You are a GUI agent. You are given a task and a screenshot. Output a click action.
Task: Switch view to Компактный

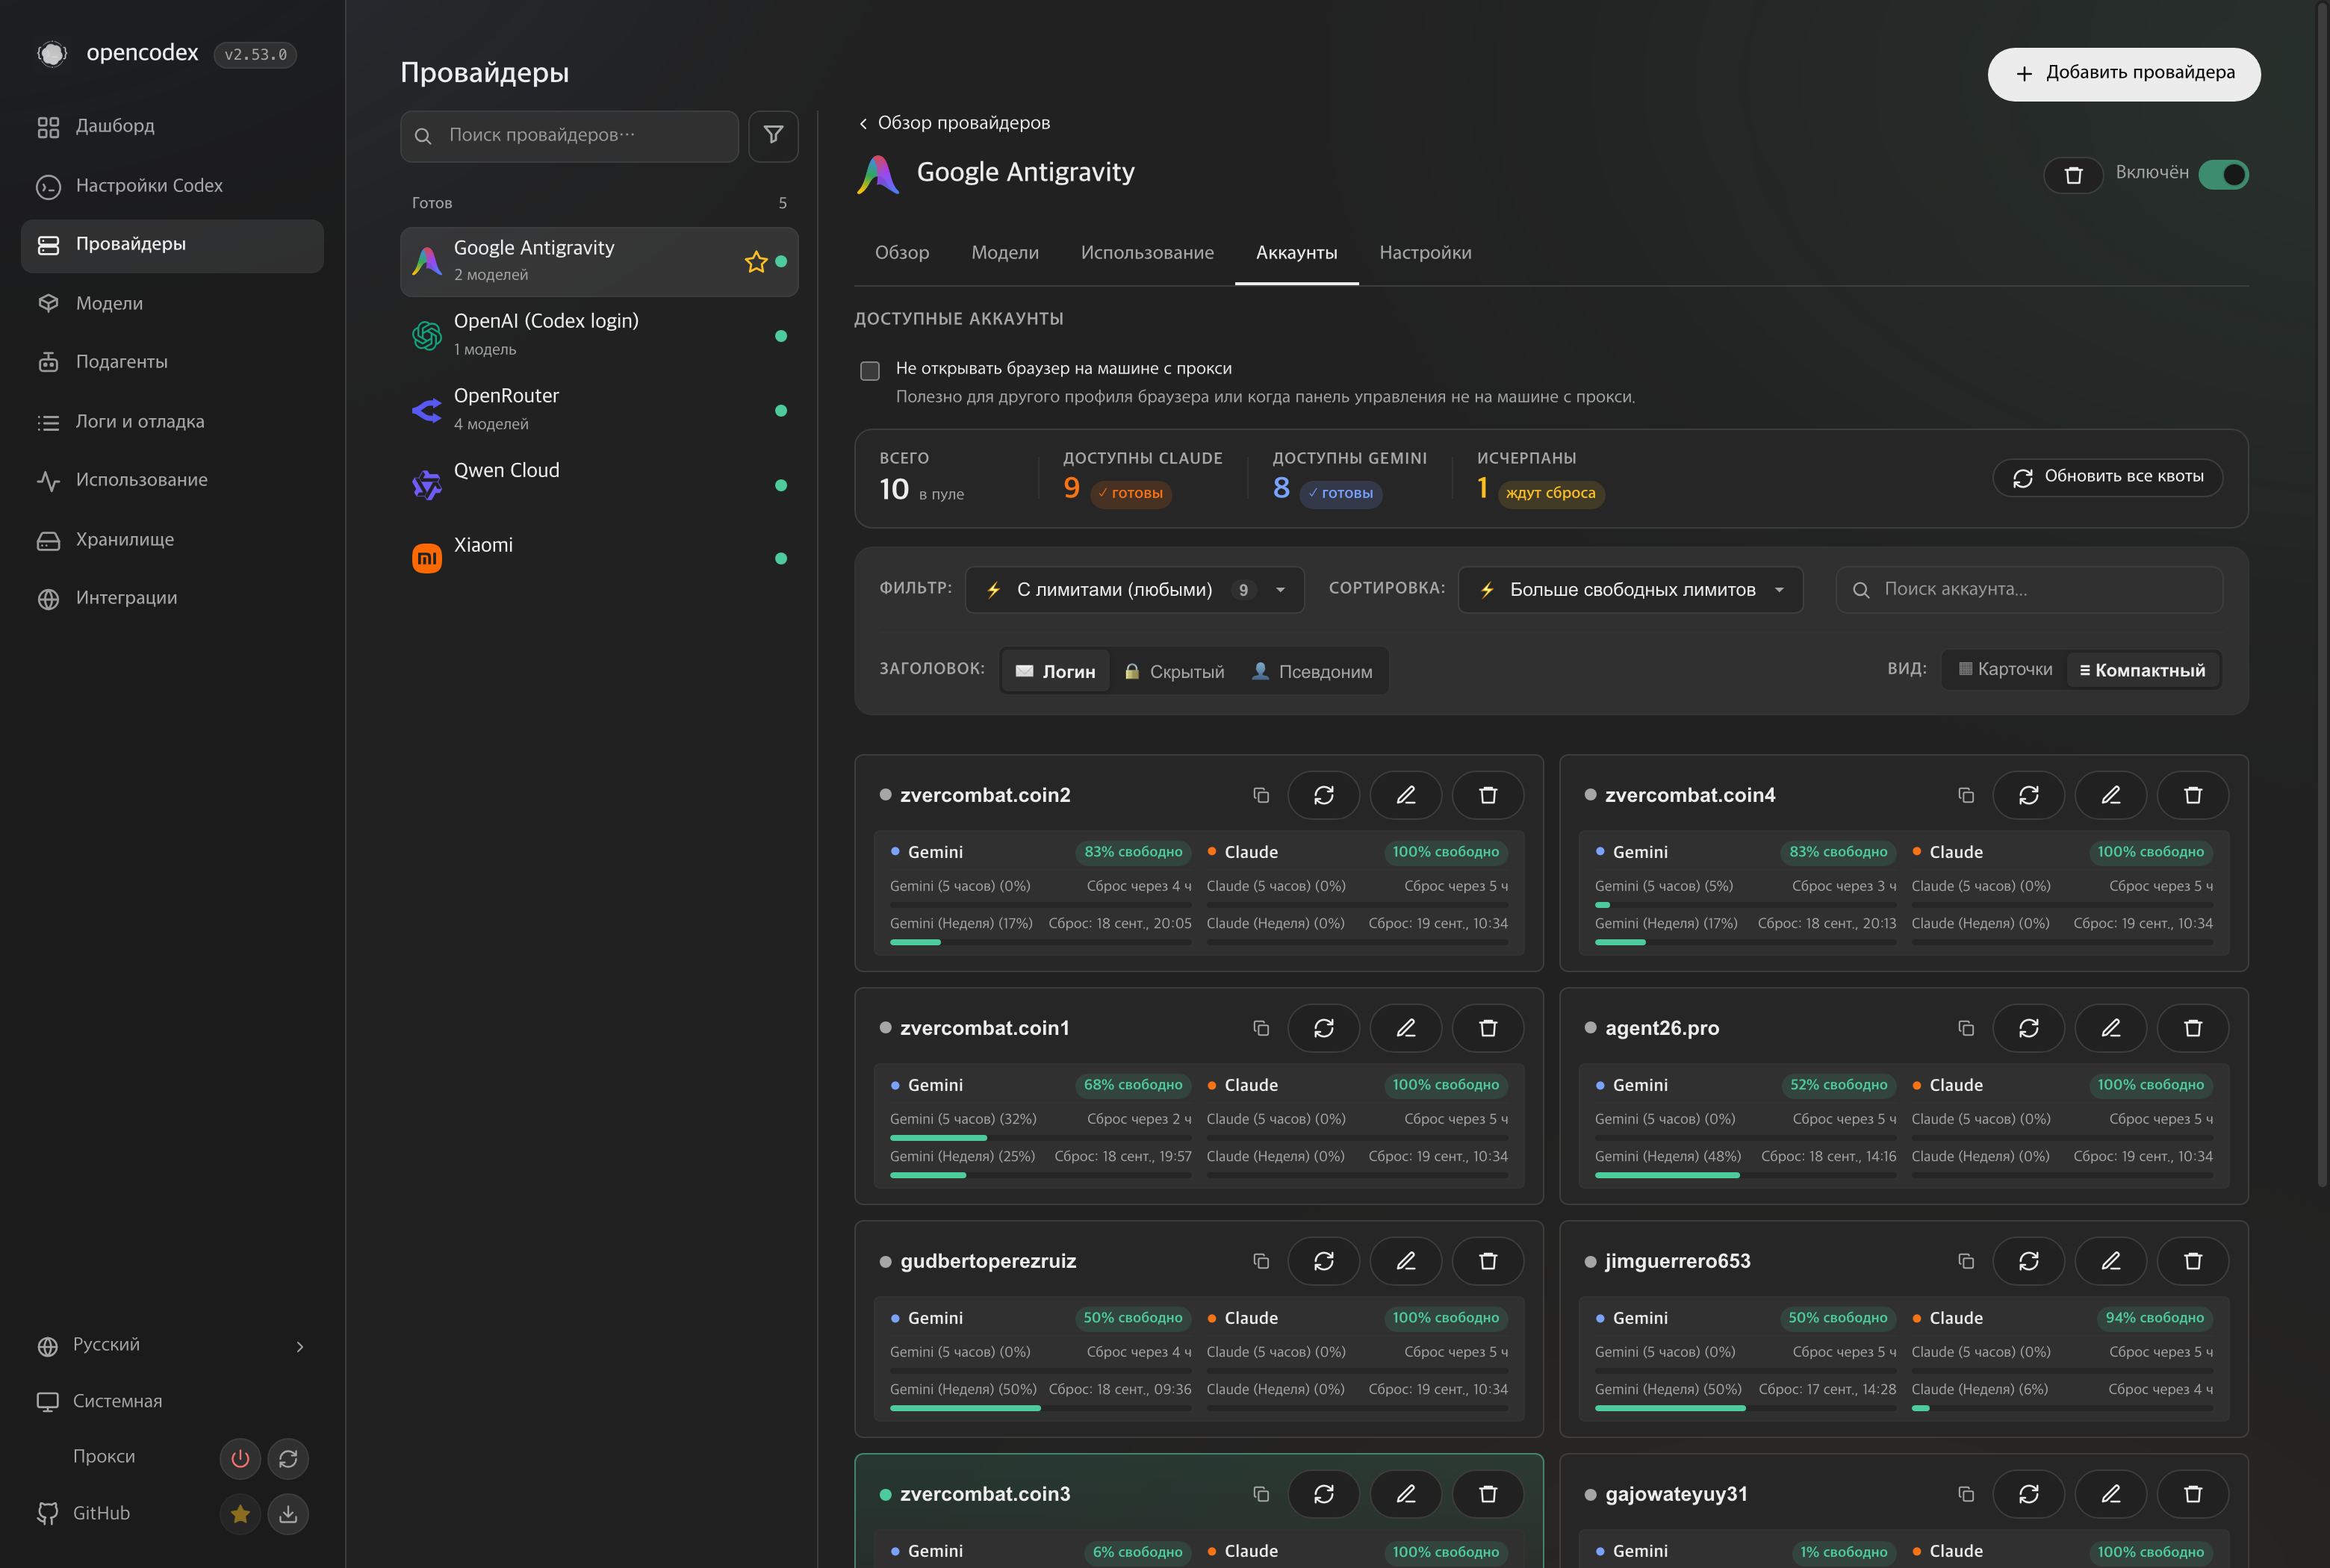(2142, 670)
